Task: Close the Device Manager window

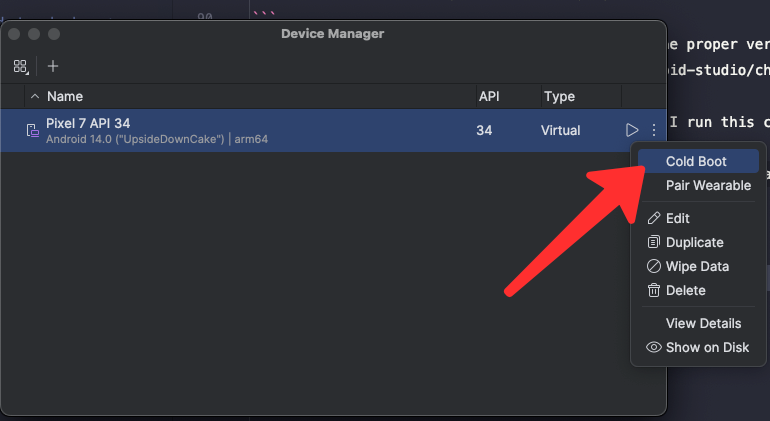Action: pyautogui.click(x=14, y=34)
